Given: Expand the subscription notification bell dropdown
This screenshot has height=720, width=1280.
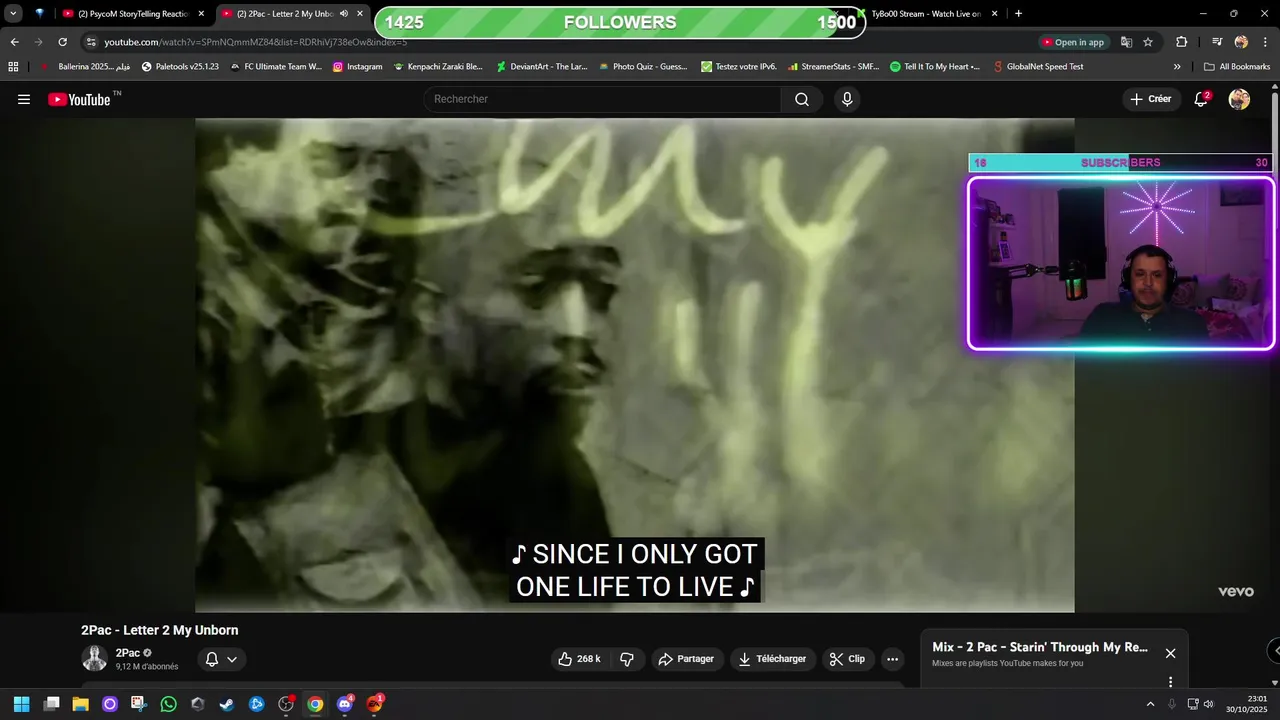Looking at the screenshot, I should 221,659.
